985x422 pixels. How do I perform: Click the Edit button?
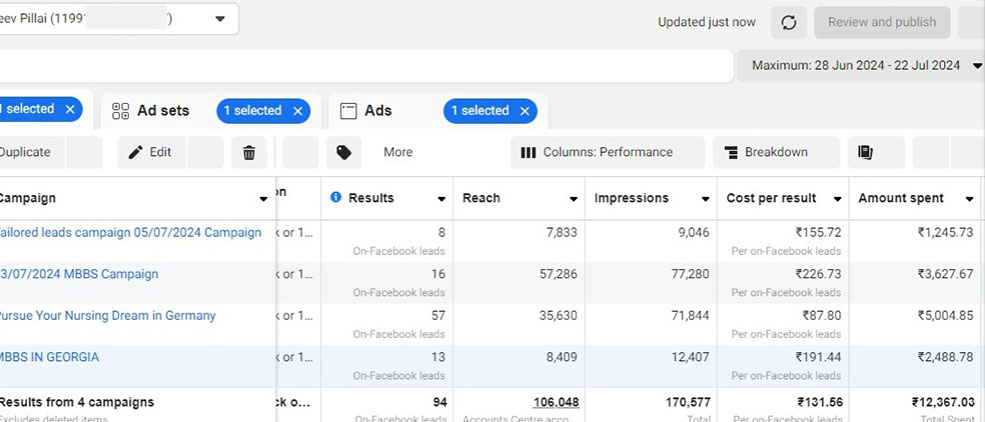[150, 152]
